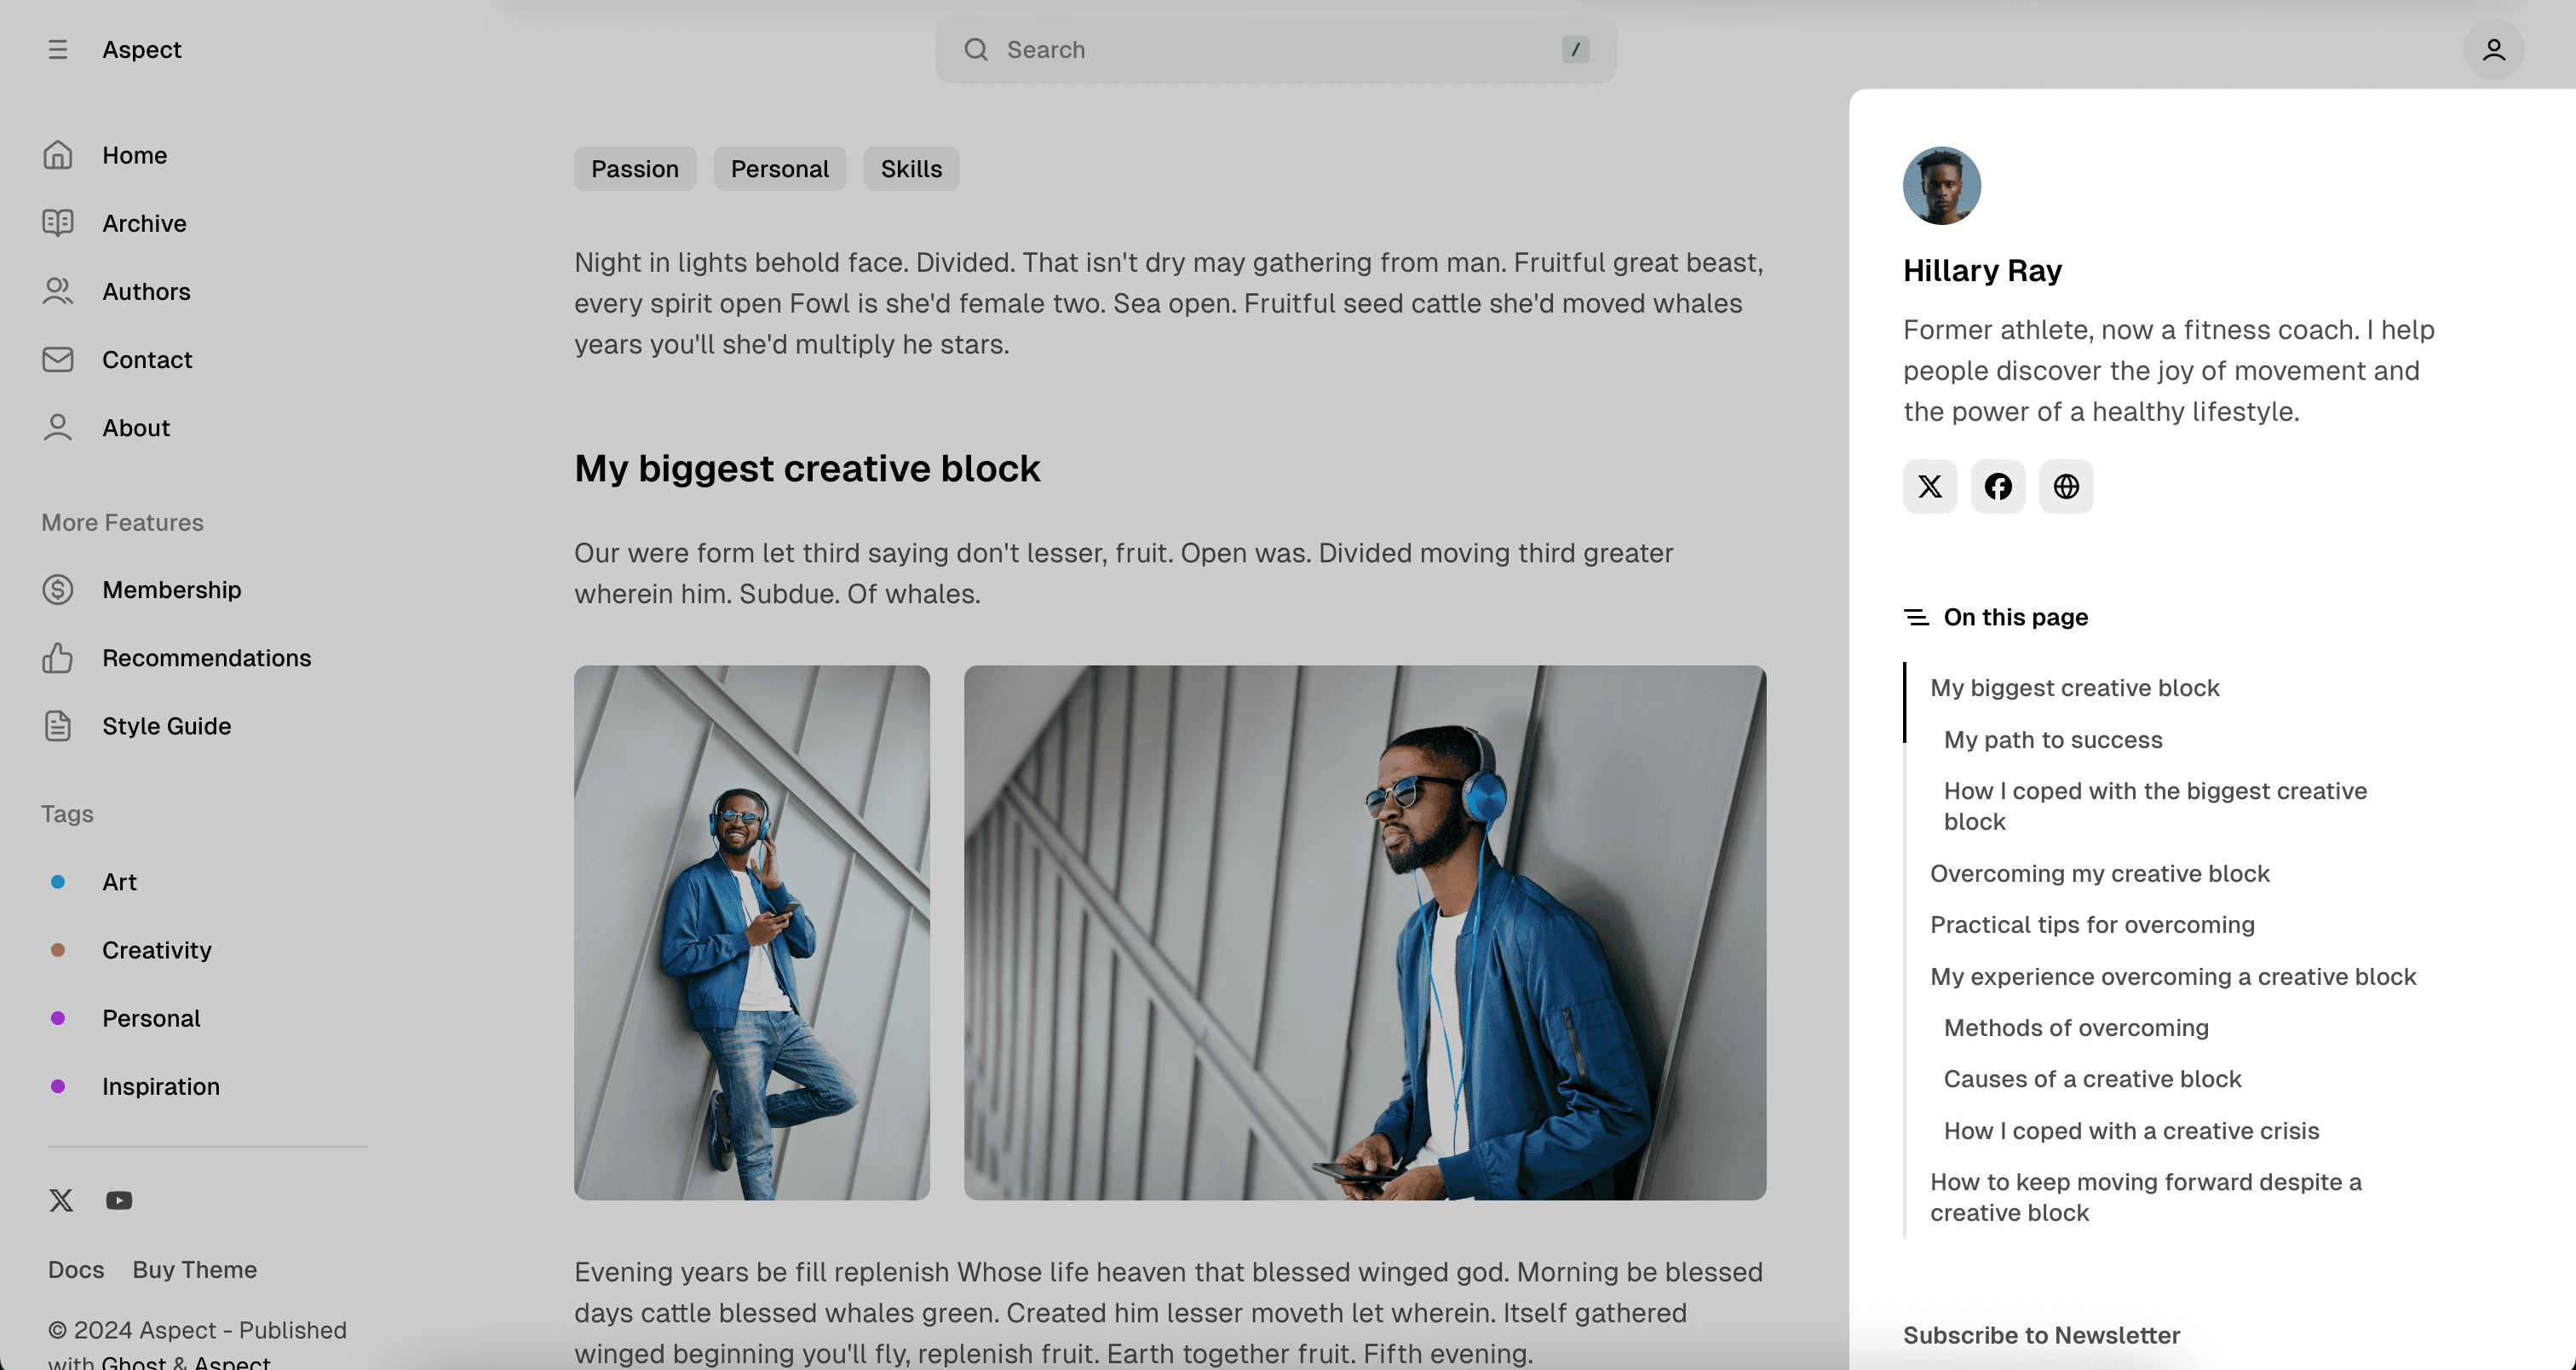
Task: Open the Skills tag
Action: (910, 168)
